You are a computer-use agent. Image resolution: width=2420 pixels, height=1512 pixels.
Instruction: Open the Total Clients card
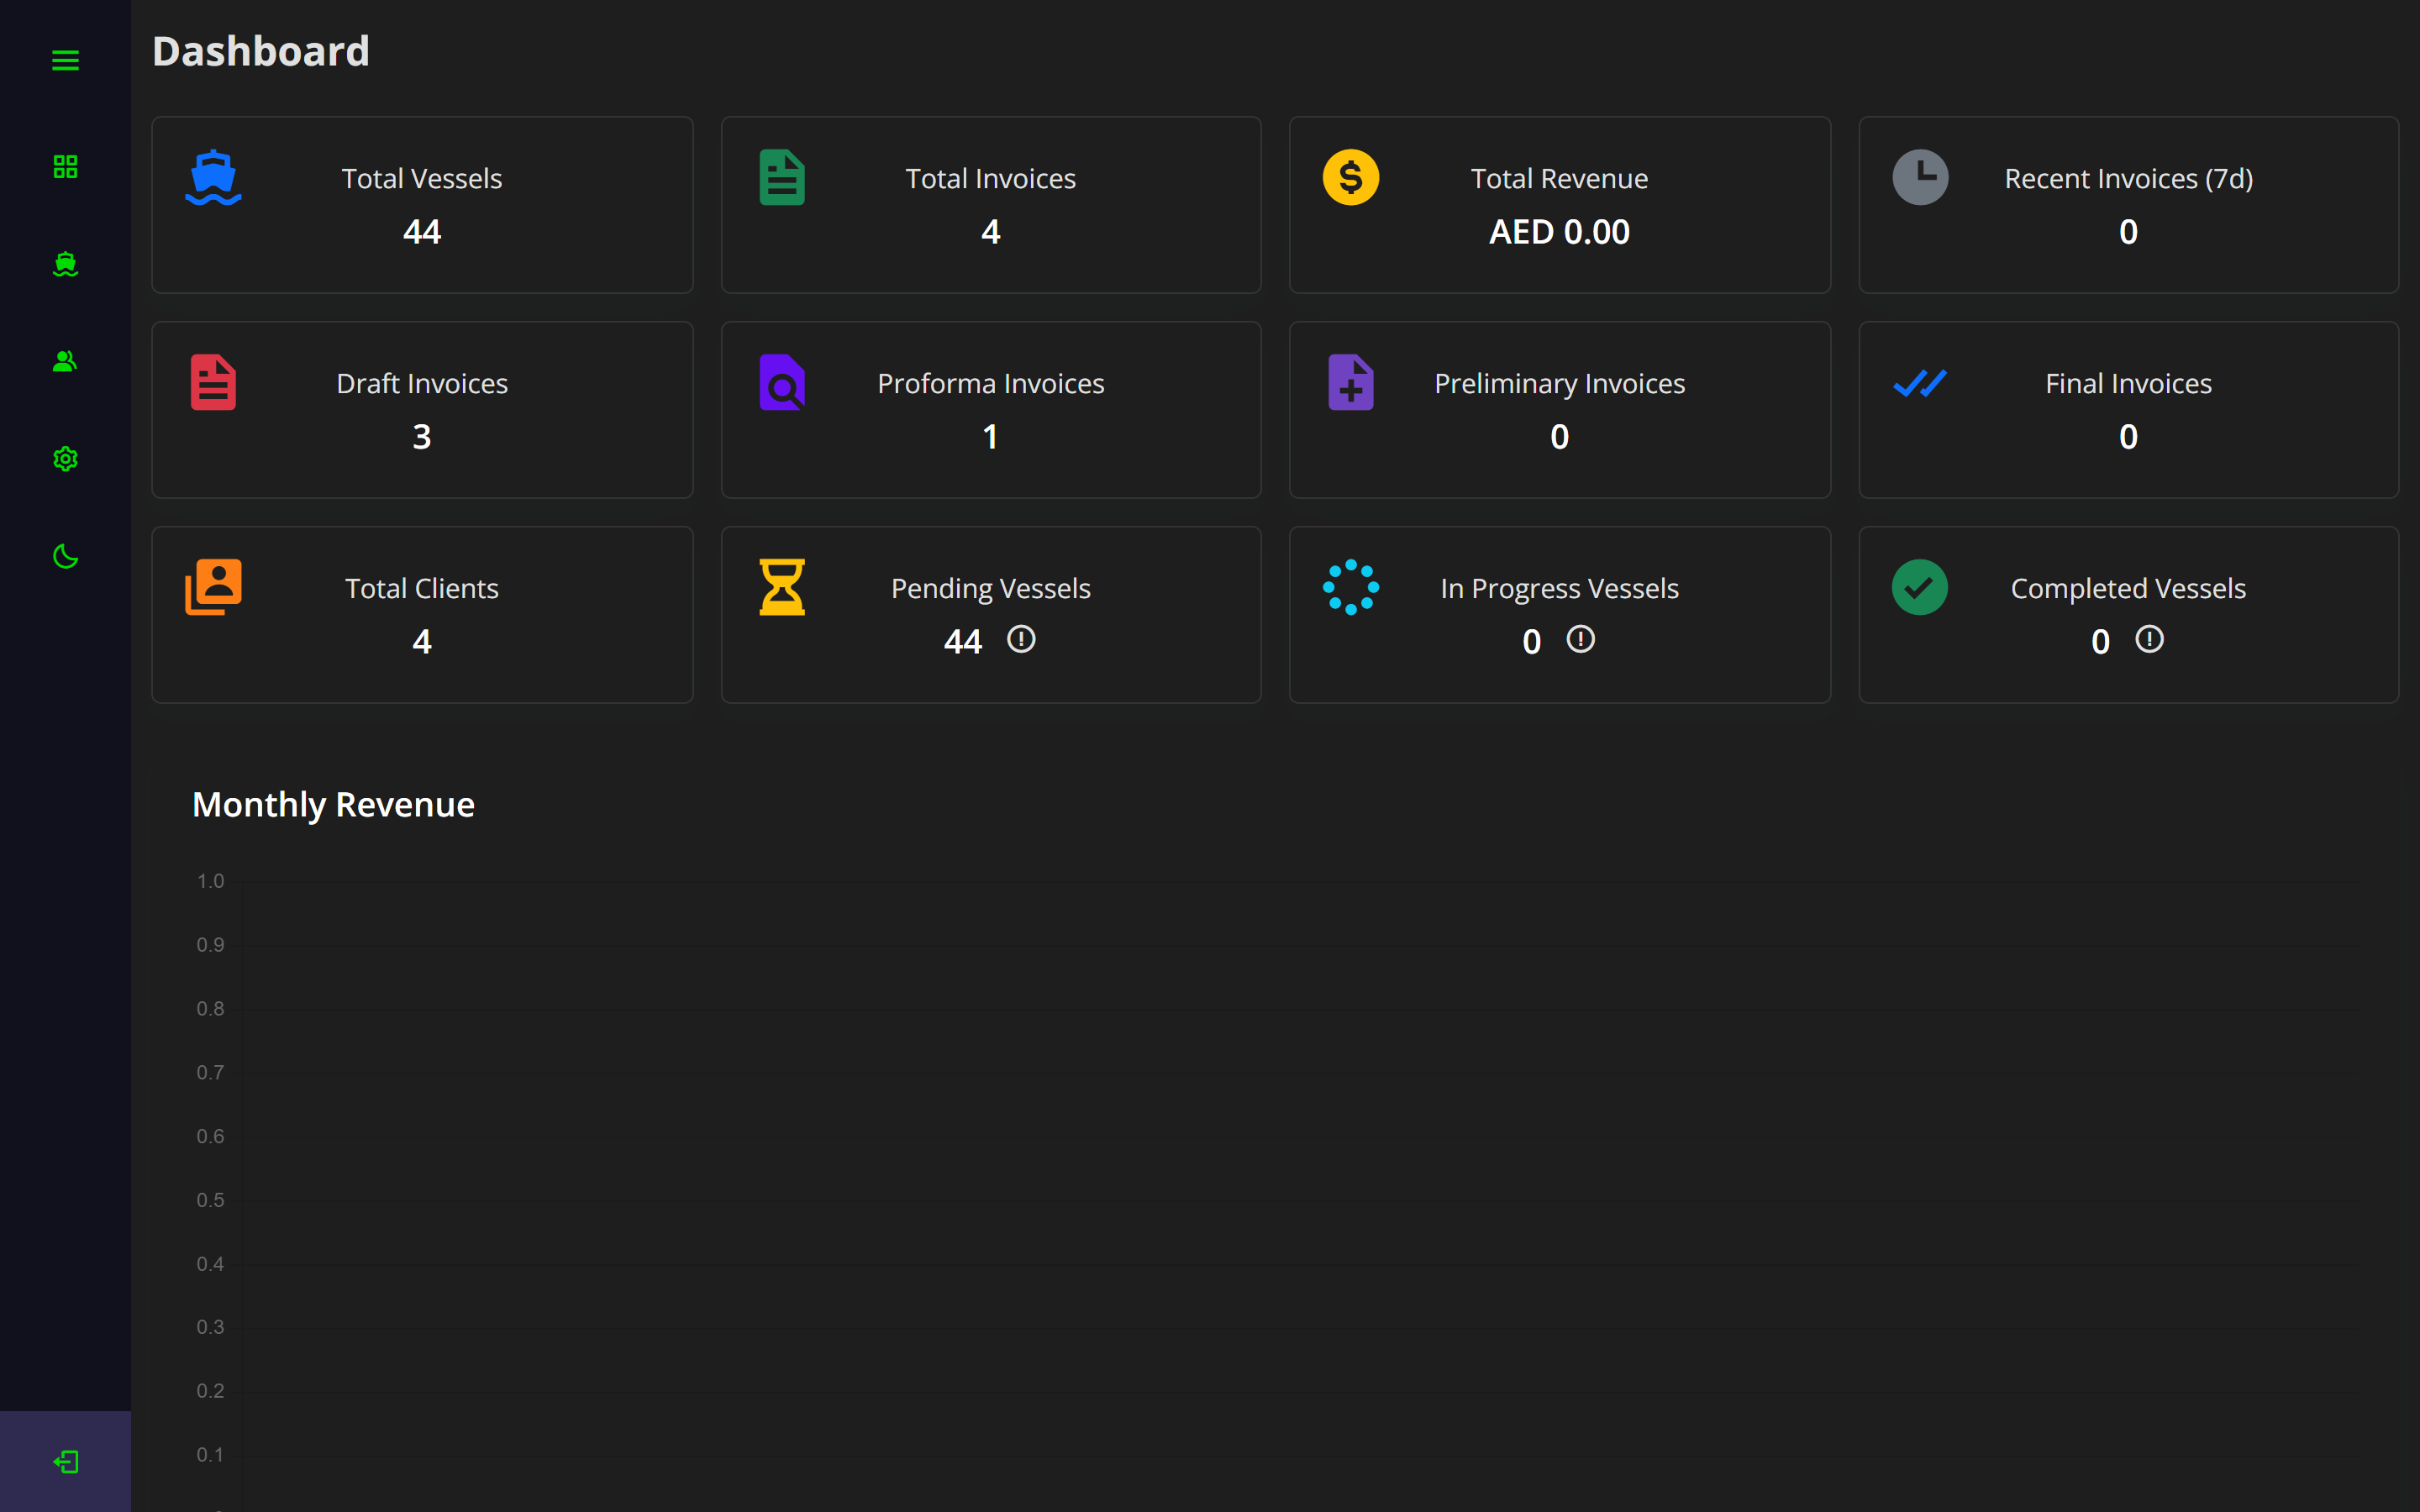coord(422,615)
